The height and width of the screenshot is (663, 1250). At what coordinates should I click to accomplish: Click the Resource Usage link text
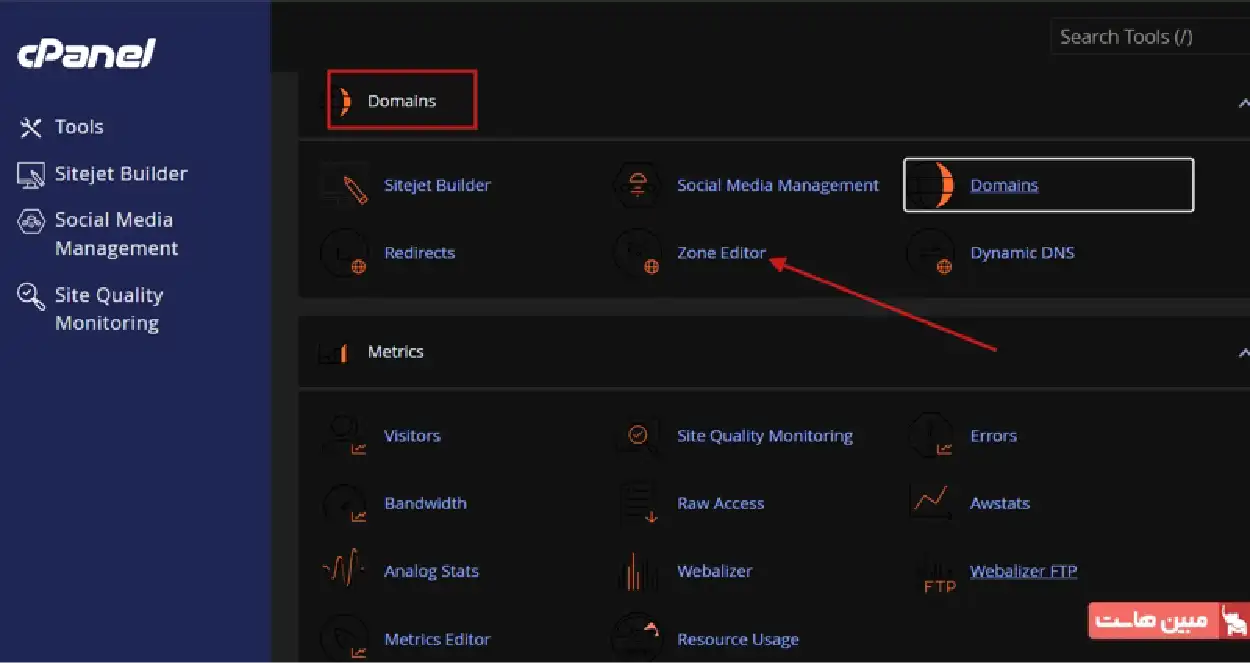(x=738, y=639)
